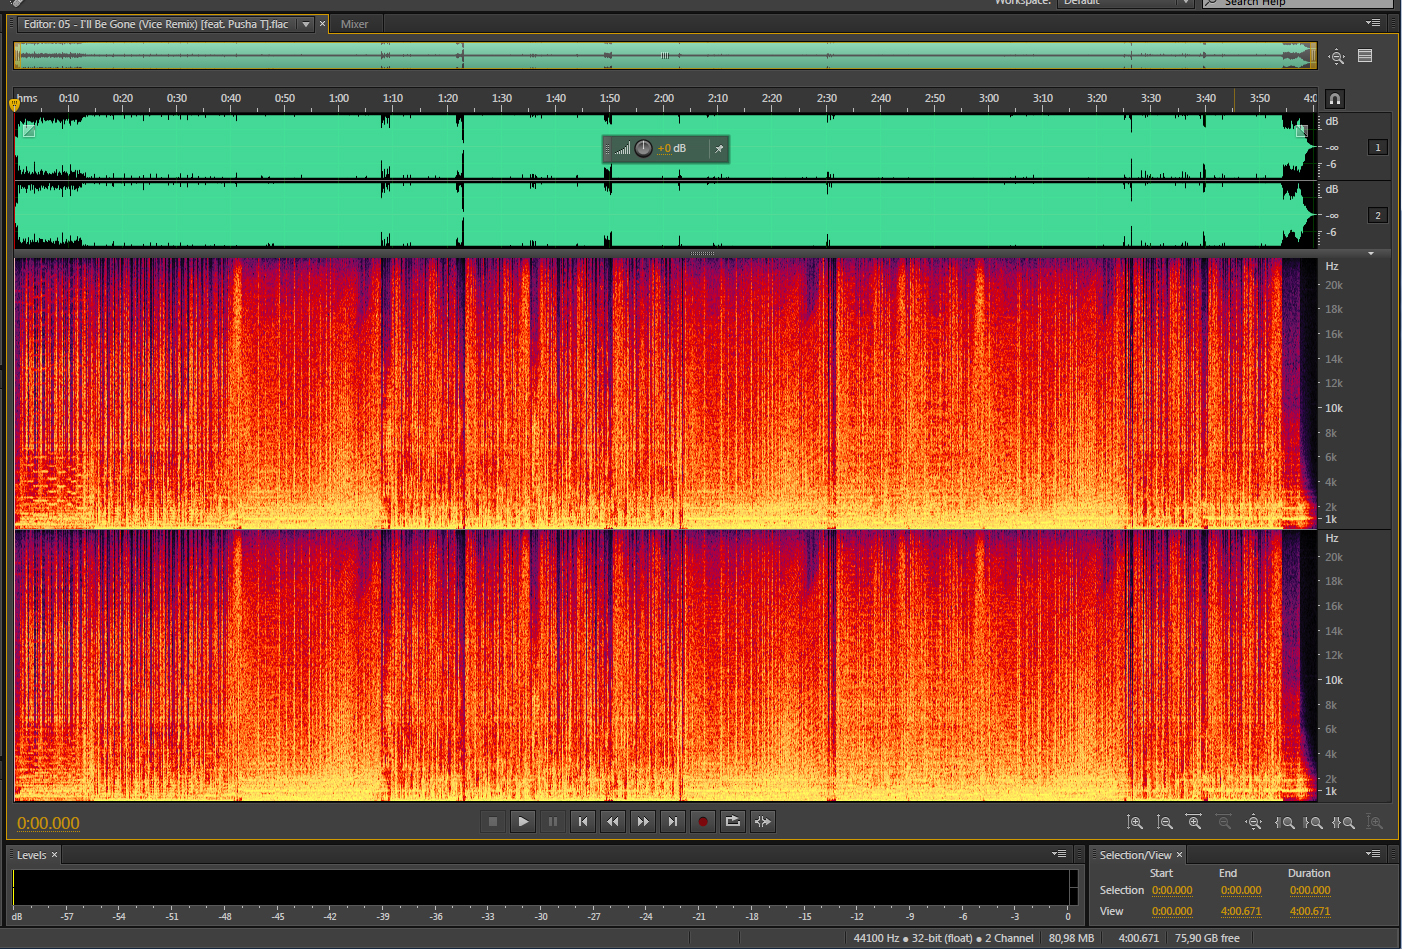Click the fade-out handle on waveform
Image resolution: width=1402 pixels, height=949 pixels.
(1302, 130)
